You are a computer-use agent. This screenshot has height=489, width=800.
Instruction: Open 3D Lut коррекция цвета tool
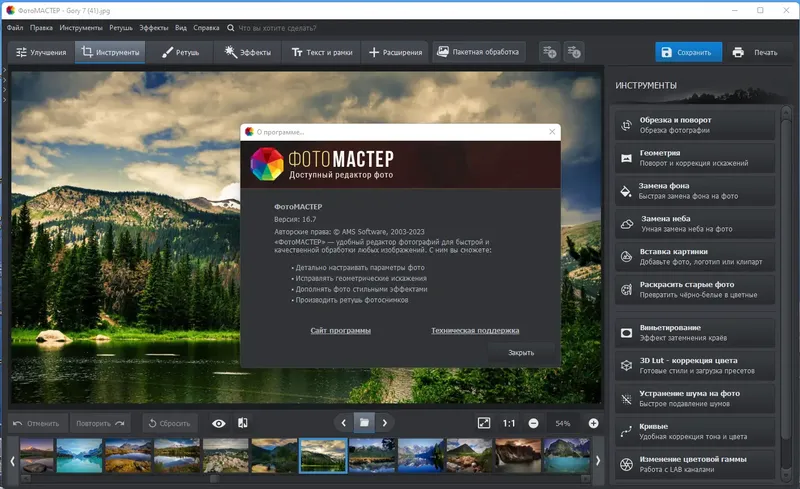point(694,365)
